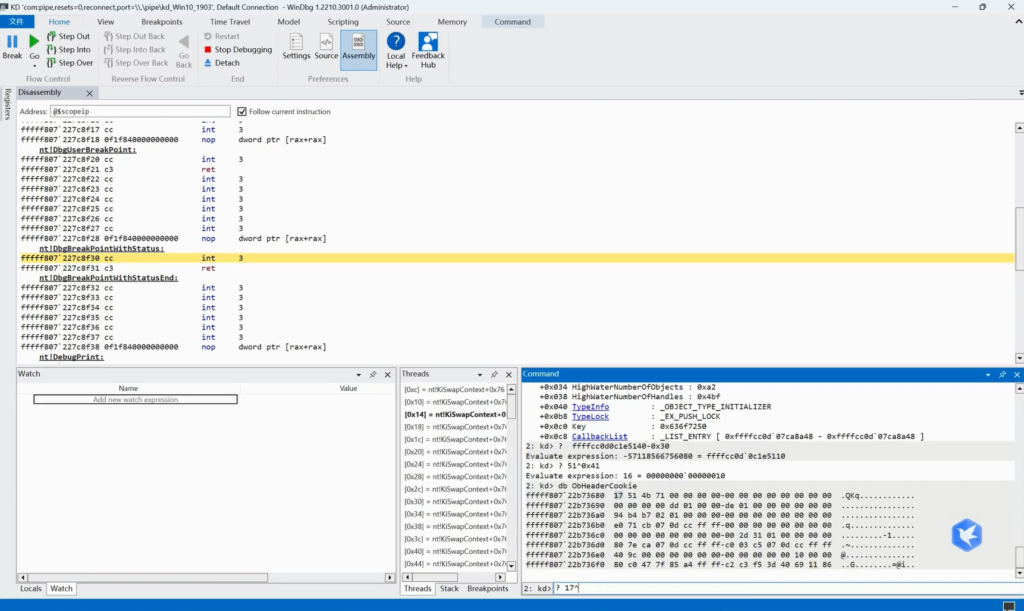The image size is (1024, 611).
Task: Click Step Over Back
Action: coord(136,63)
